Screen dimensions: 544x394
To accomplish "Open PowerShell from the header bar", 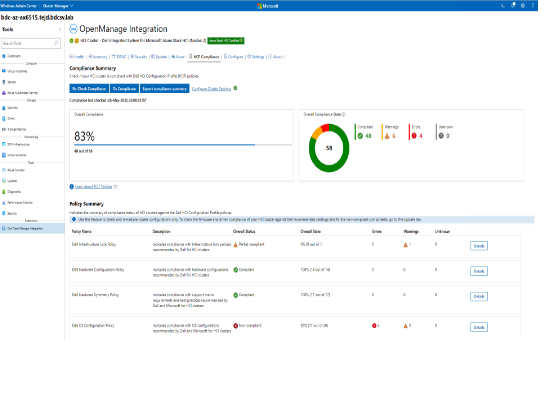I will 502,6.
